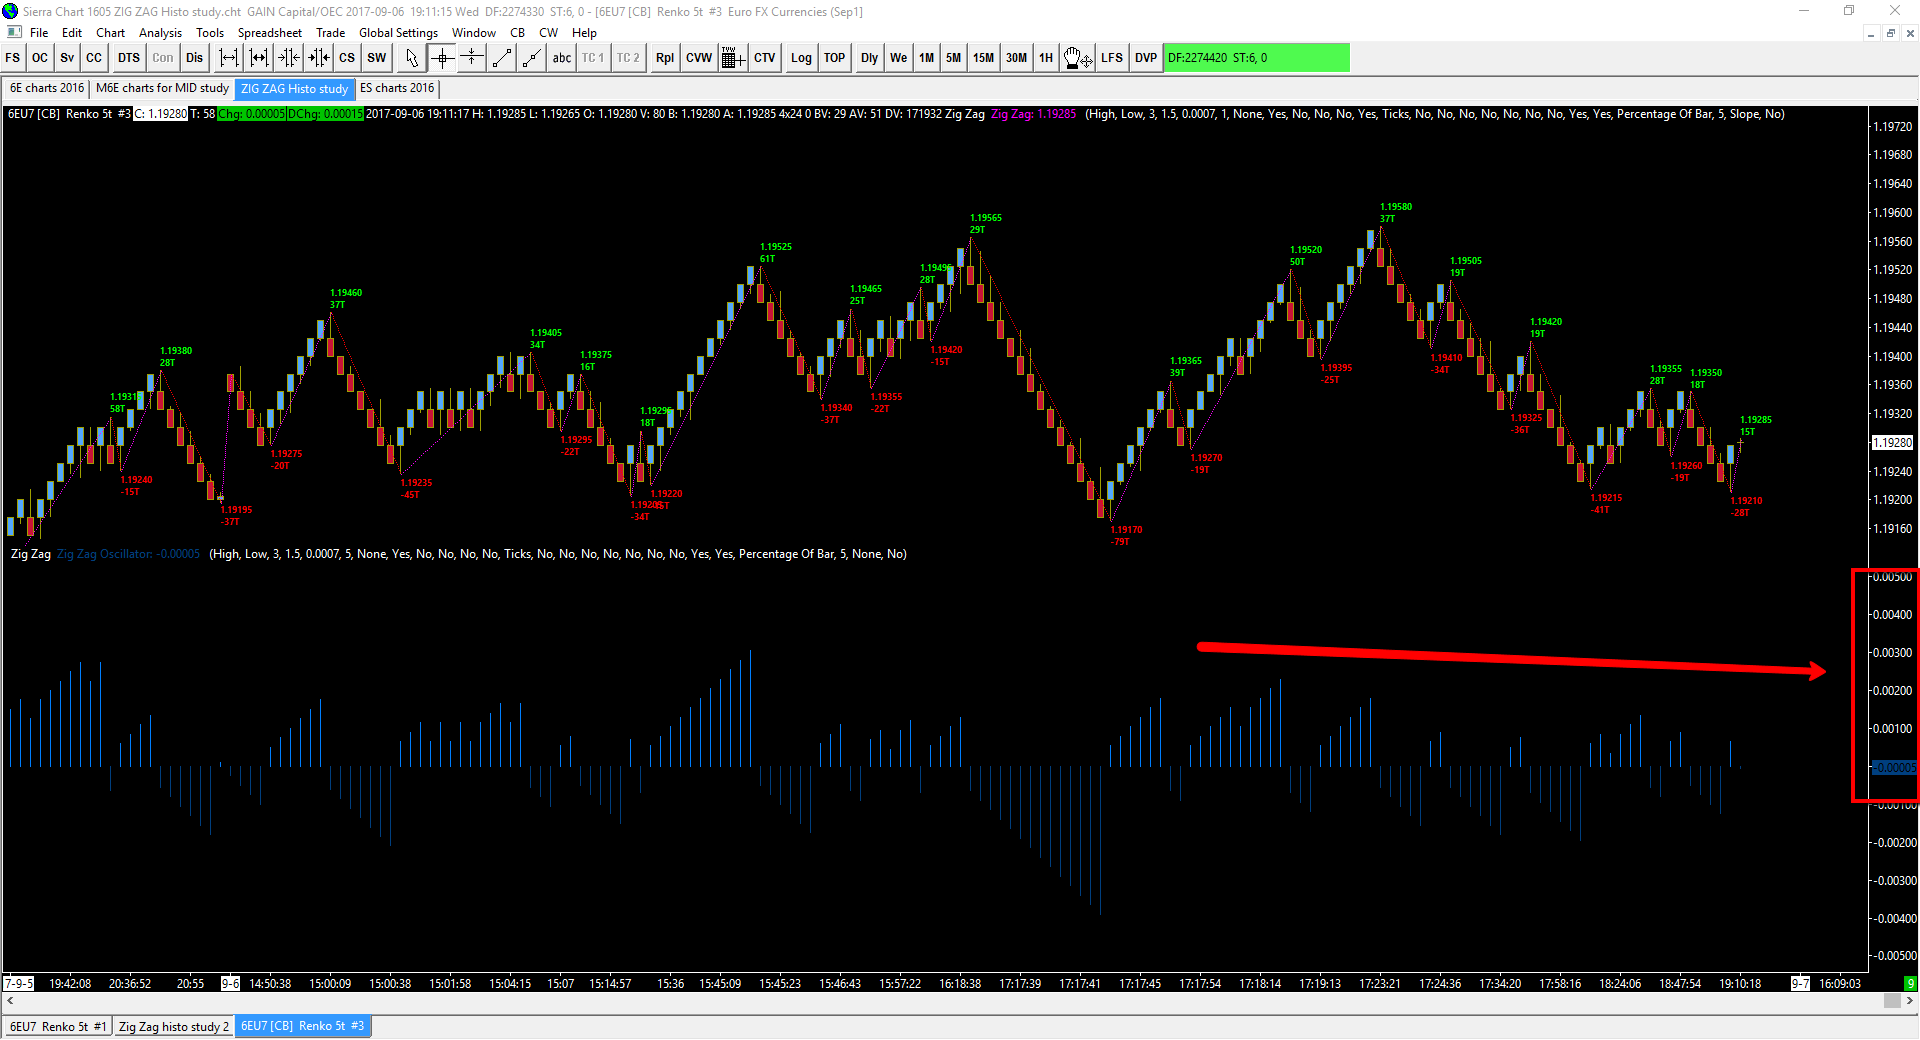The height and width of the screenshot is (1040, 1920).
Task: Switch to M6E charts for MID study tab
Action: [x=163, y=89]
